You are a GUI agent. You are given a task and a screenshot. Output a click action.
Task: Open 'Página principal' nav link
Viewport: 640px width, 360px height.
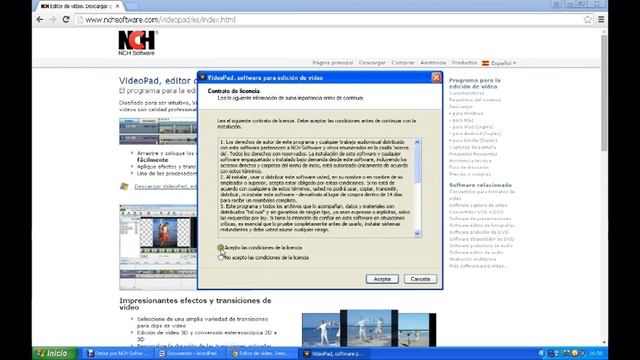[x=333, y=63]
